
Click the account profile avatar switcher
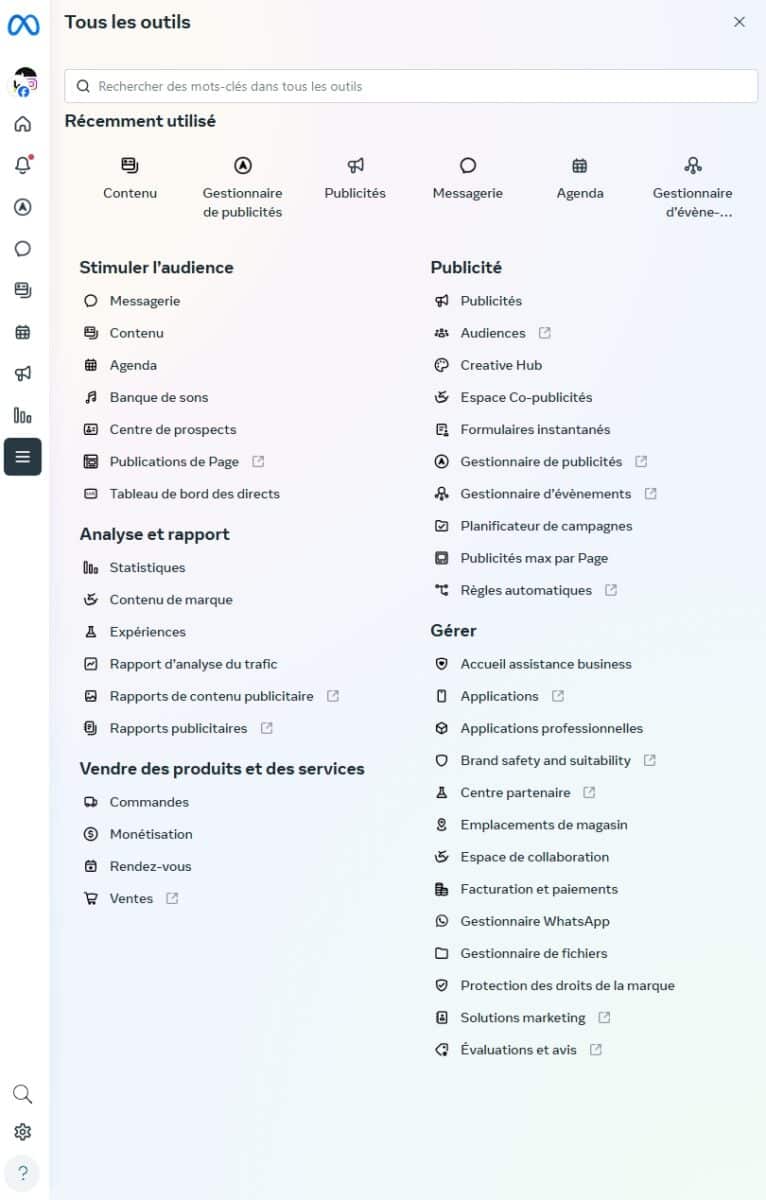[24, 83]
